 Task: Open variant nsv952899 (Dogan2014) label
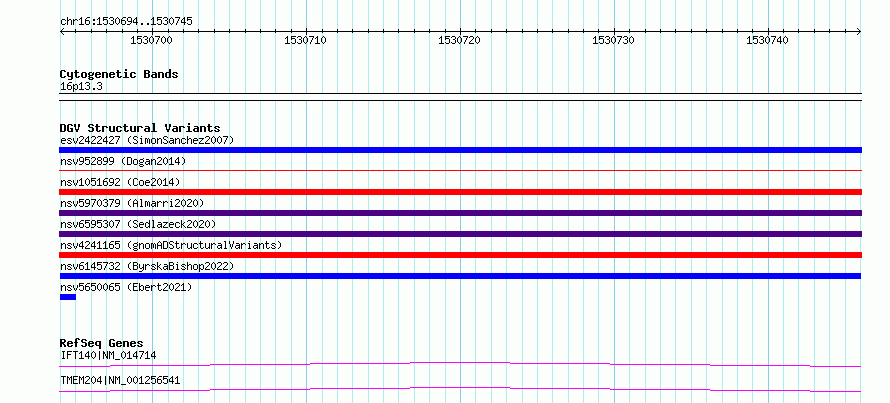pos(123,161)
